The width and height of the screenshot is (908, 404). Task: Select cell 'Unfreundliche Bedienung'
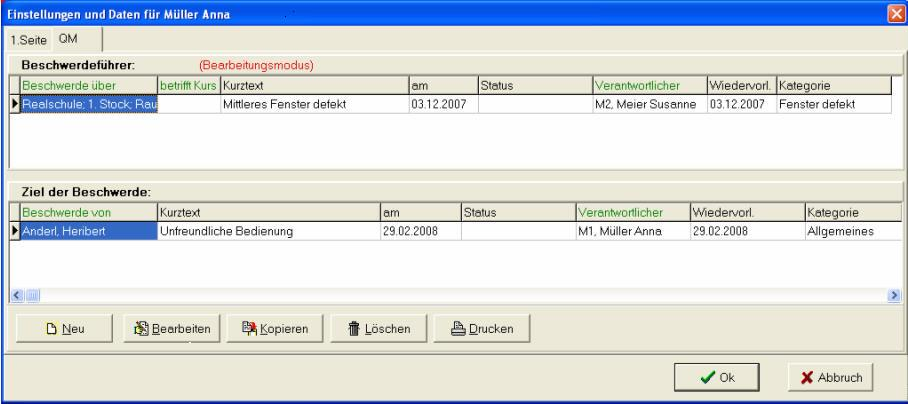tap(269, 231)
